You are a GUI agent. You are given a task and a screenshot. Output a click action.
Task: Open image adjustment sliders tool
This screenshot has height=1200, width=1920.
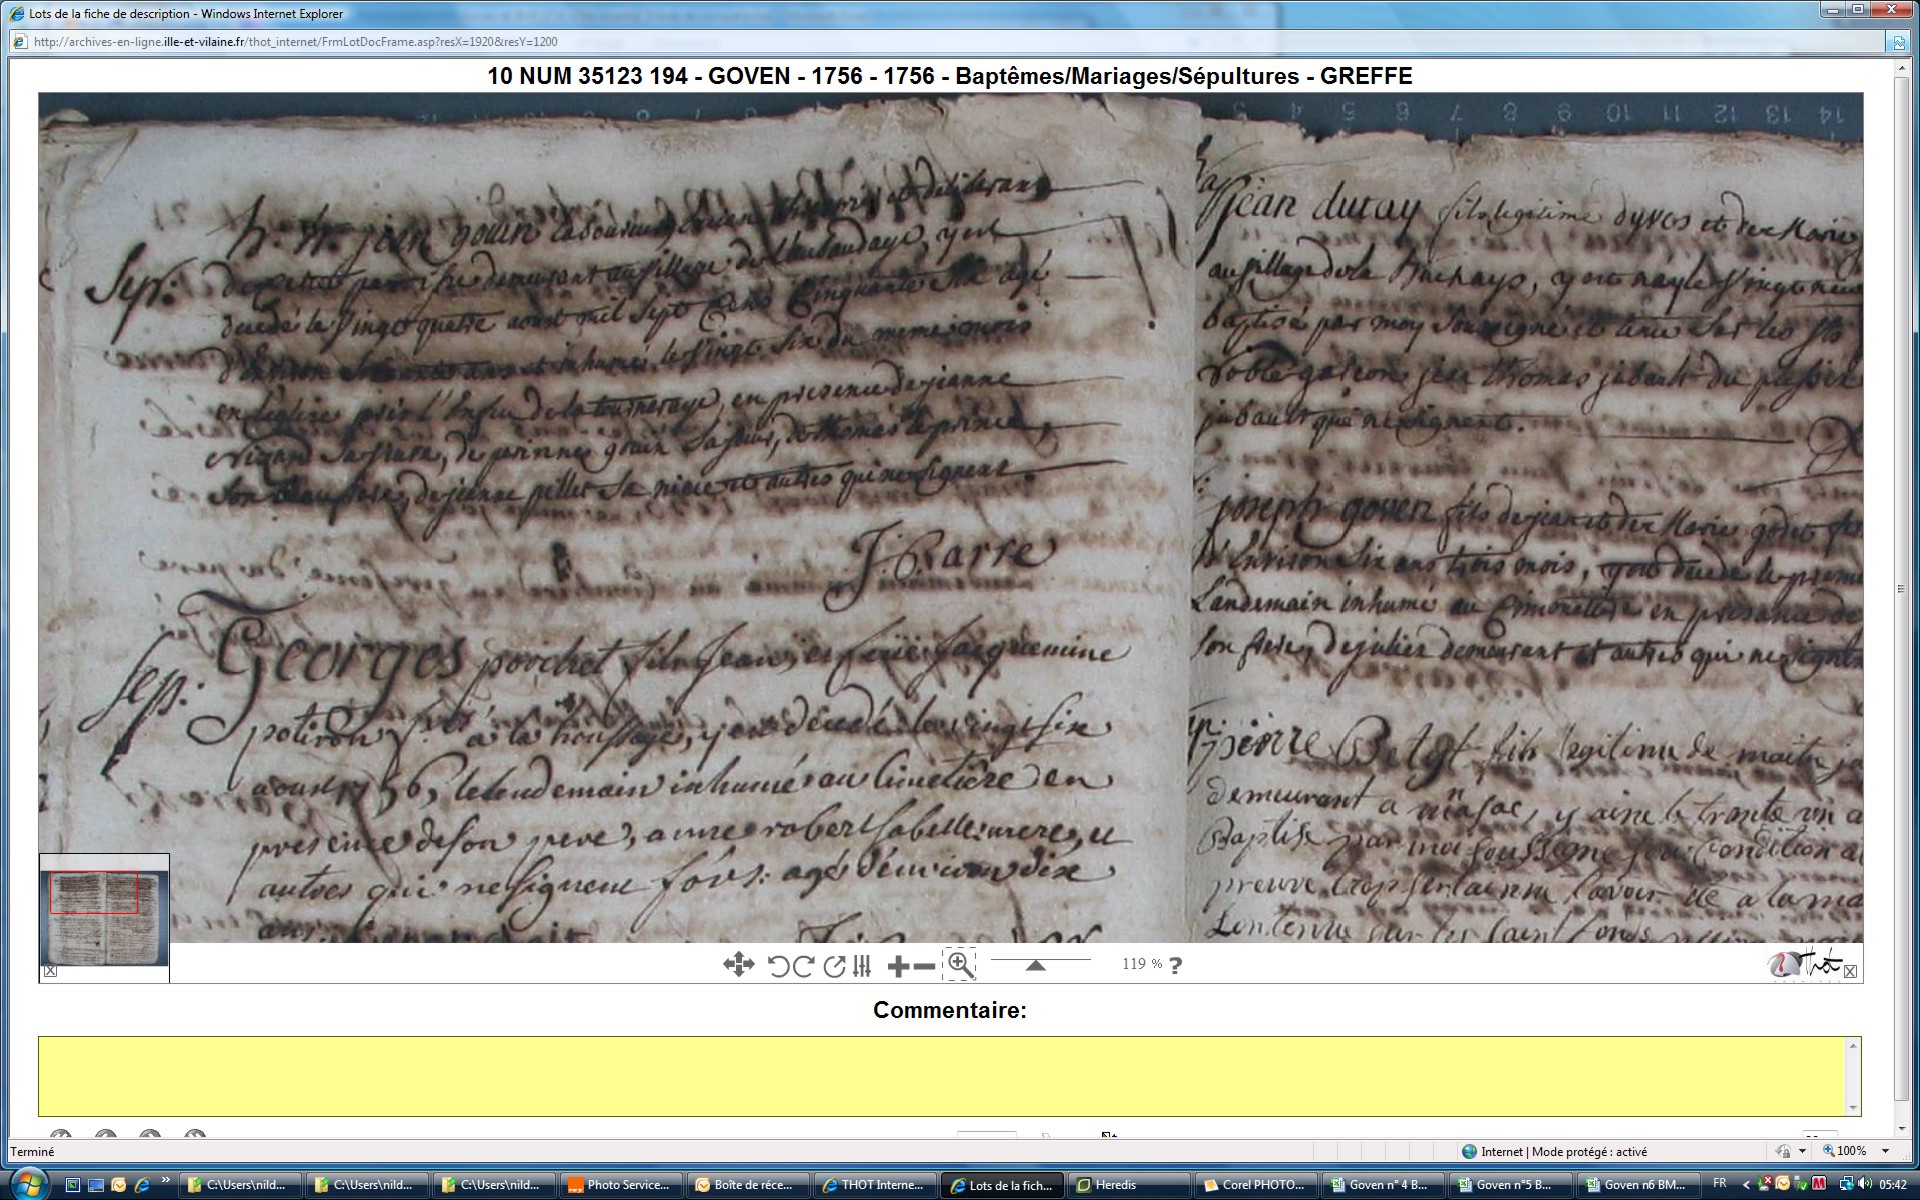coord(863,966)
